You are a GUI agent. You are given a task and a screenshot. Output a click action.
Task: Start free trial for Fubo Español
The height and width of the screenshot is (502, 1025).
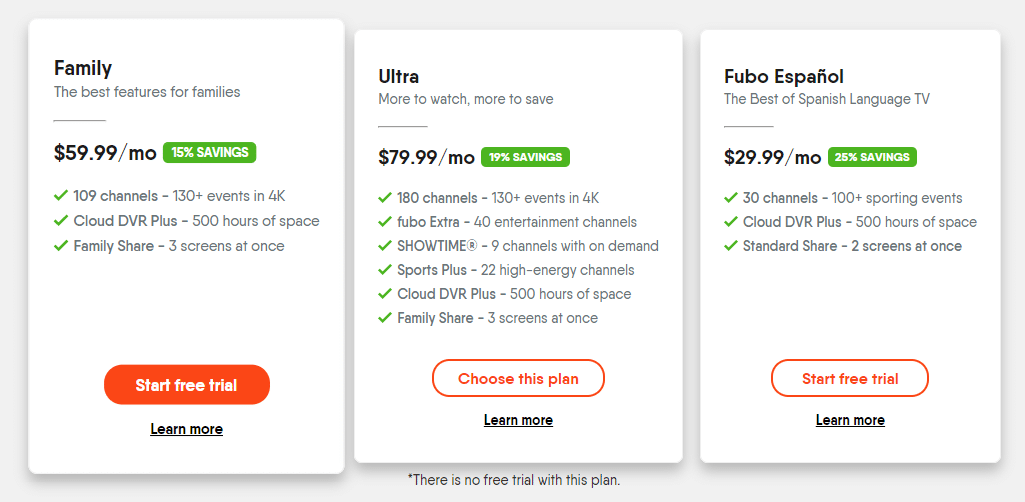(850, 379)
